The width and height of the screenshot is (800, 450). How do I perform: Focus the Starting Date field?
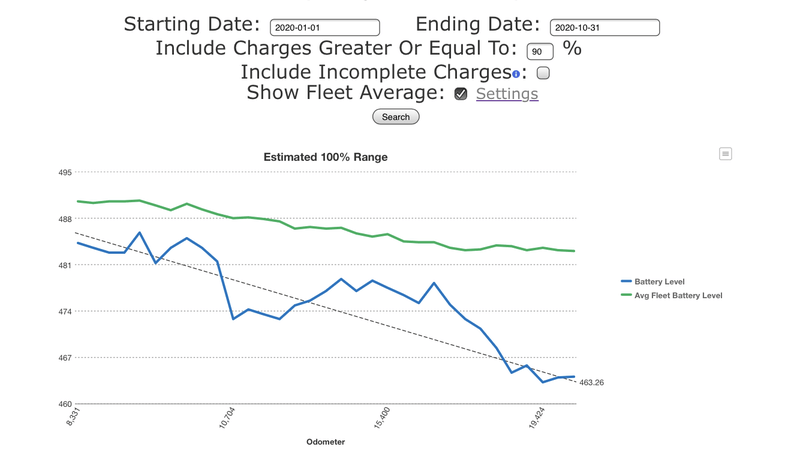pyautogui.click(x=324, y=28)
